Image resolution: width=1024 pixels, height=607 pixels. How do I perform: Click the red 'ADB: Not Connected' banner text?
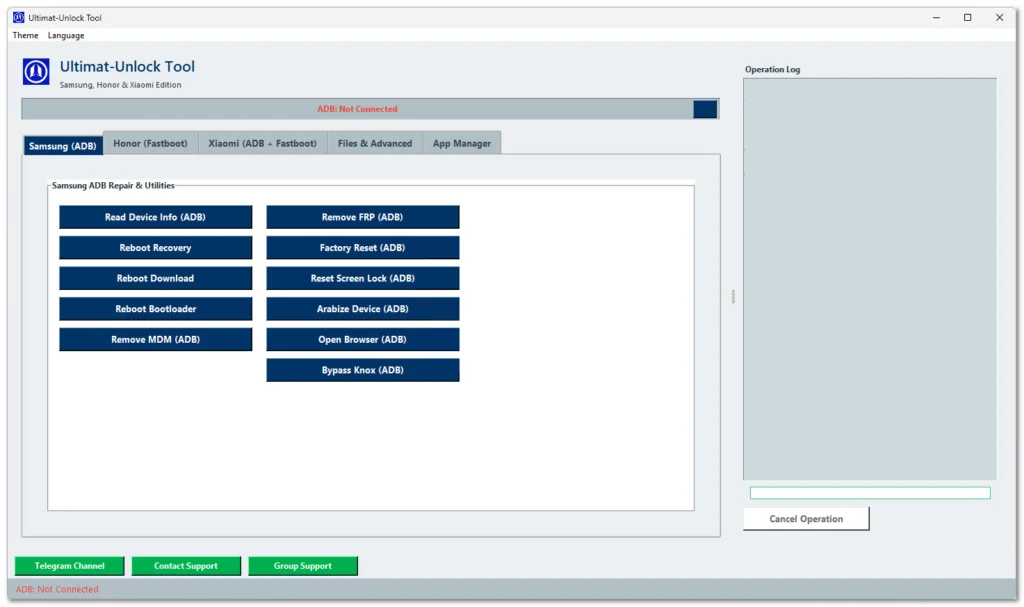[x=357, y=109]
